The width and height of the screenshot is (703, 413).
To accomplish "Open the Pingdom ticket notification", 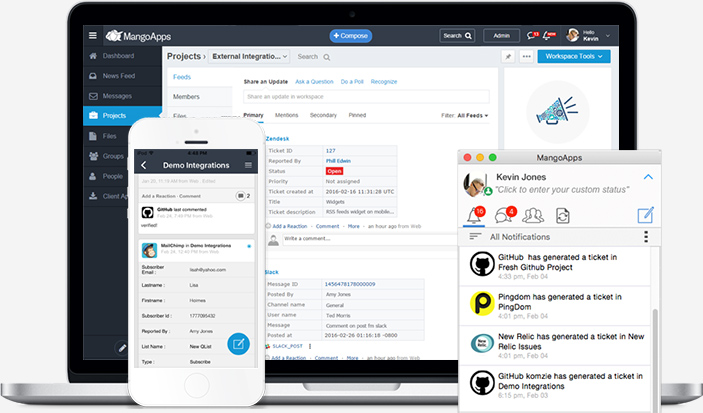I will (x=555, y=306).
